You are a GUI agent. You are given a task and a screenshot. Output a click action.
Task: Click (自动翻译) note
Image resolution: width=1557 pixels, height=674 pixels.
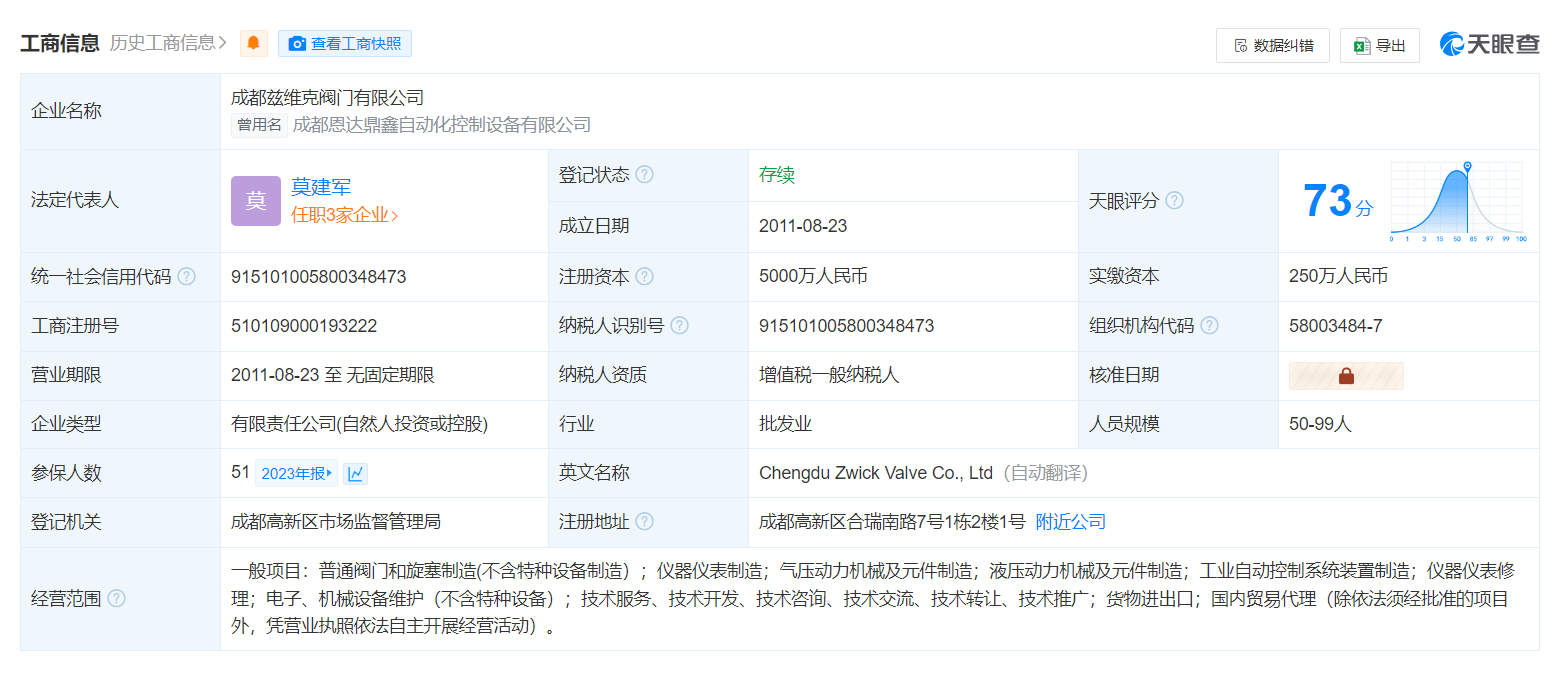click(1044, 473)
